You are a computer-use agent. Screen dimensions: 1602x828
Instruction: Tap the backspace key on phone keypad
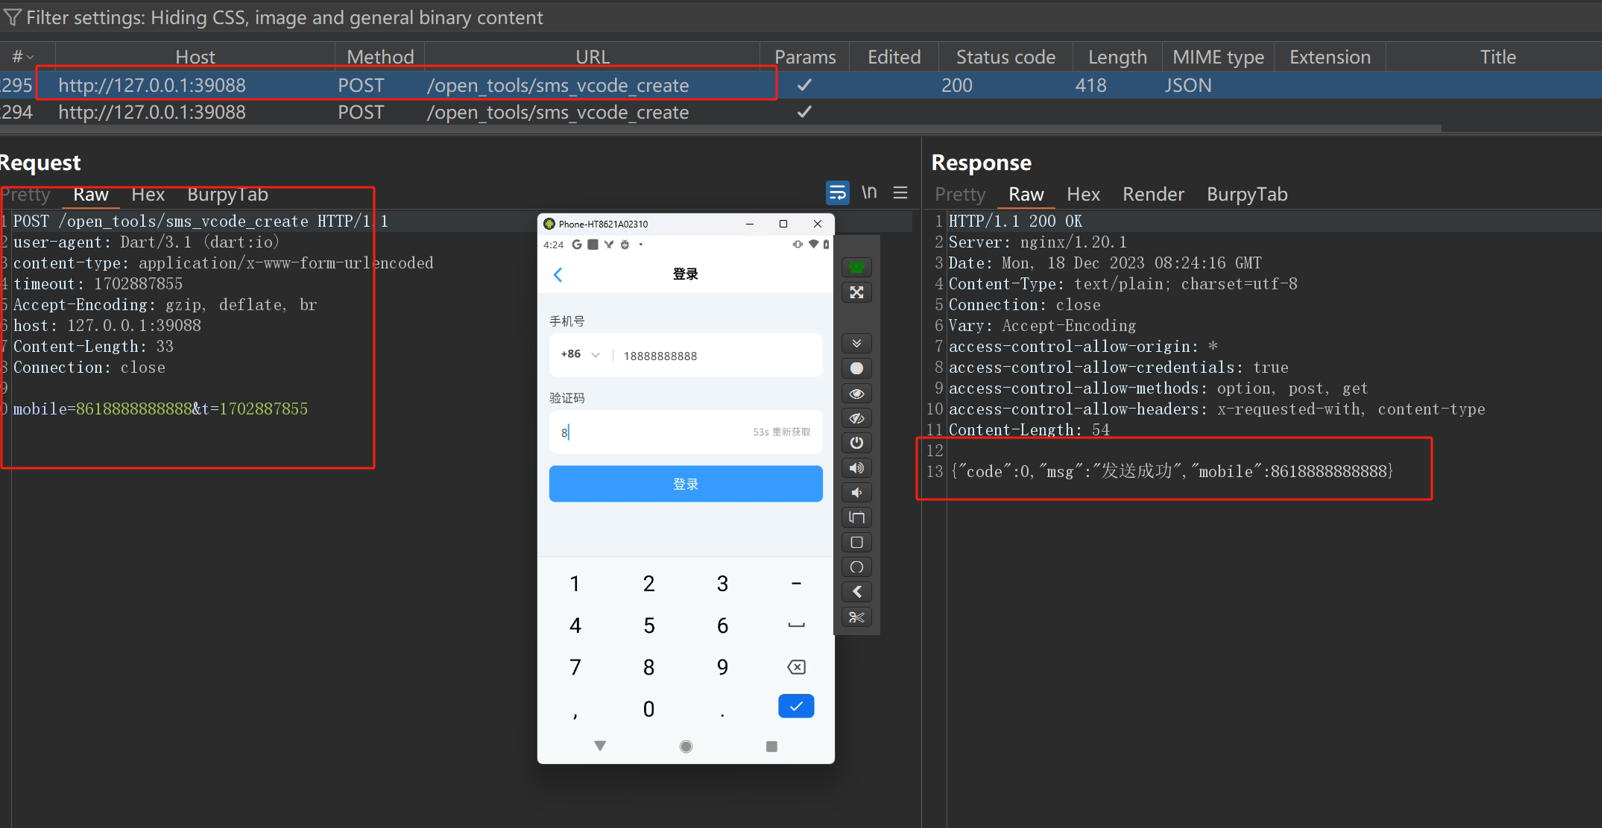pyautogui.click(x=796, y=667)
